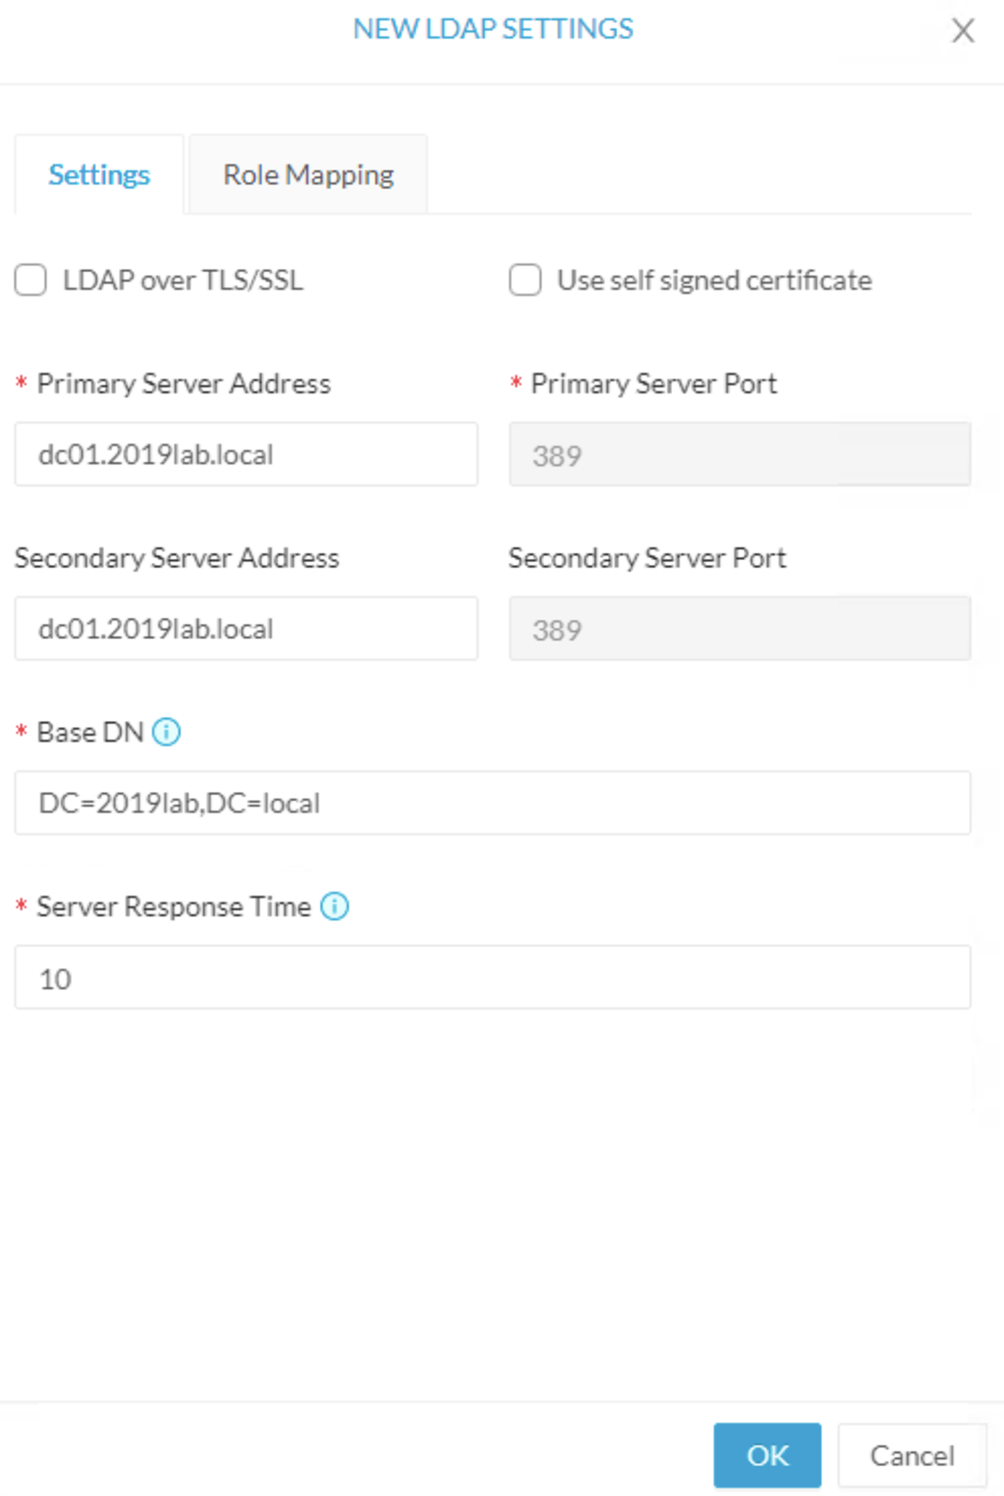Image resolution: width=1004 pixels, height=1496 pixels.
Task: Click the Secondary Server Port field
Action: point(740,628)
